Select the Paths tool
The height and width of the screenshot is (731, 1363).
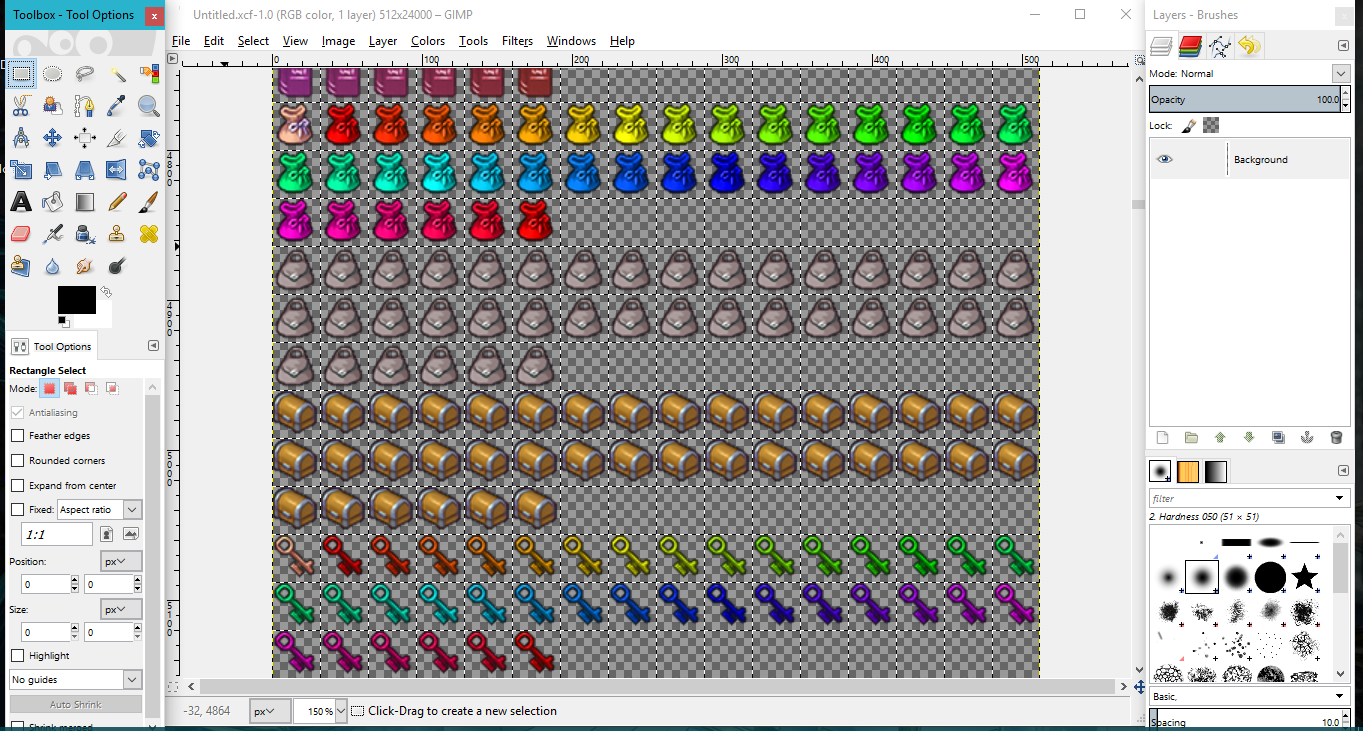(85, 105)
